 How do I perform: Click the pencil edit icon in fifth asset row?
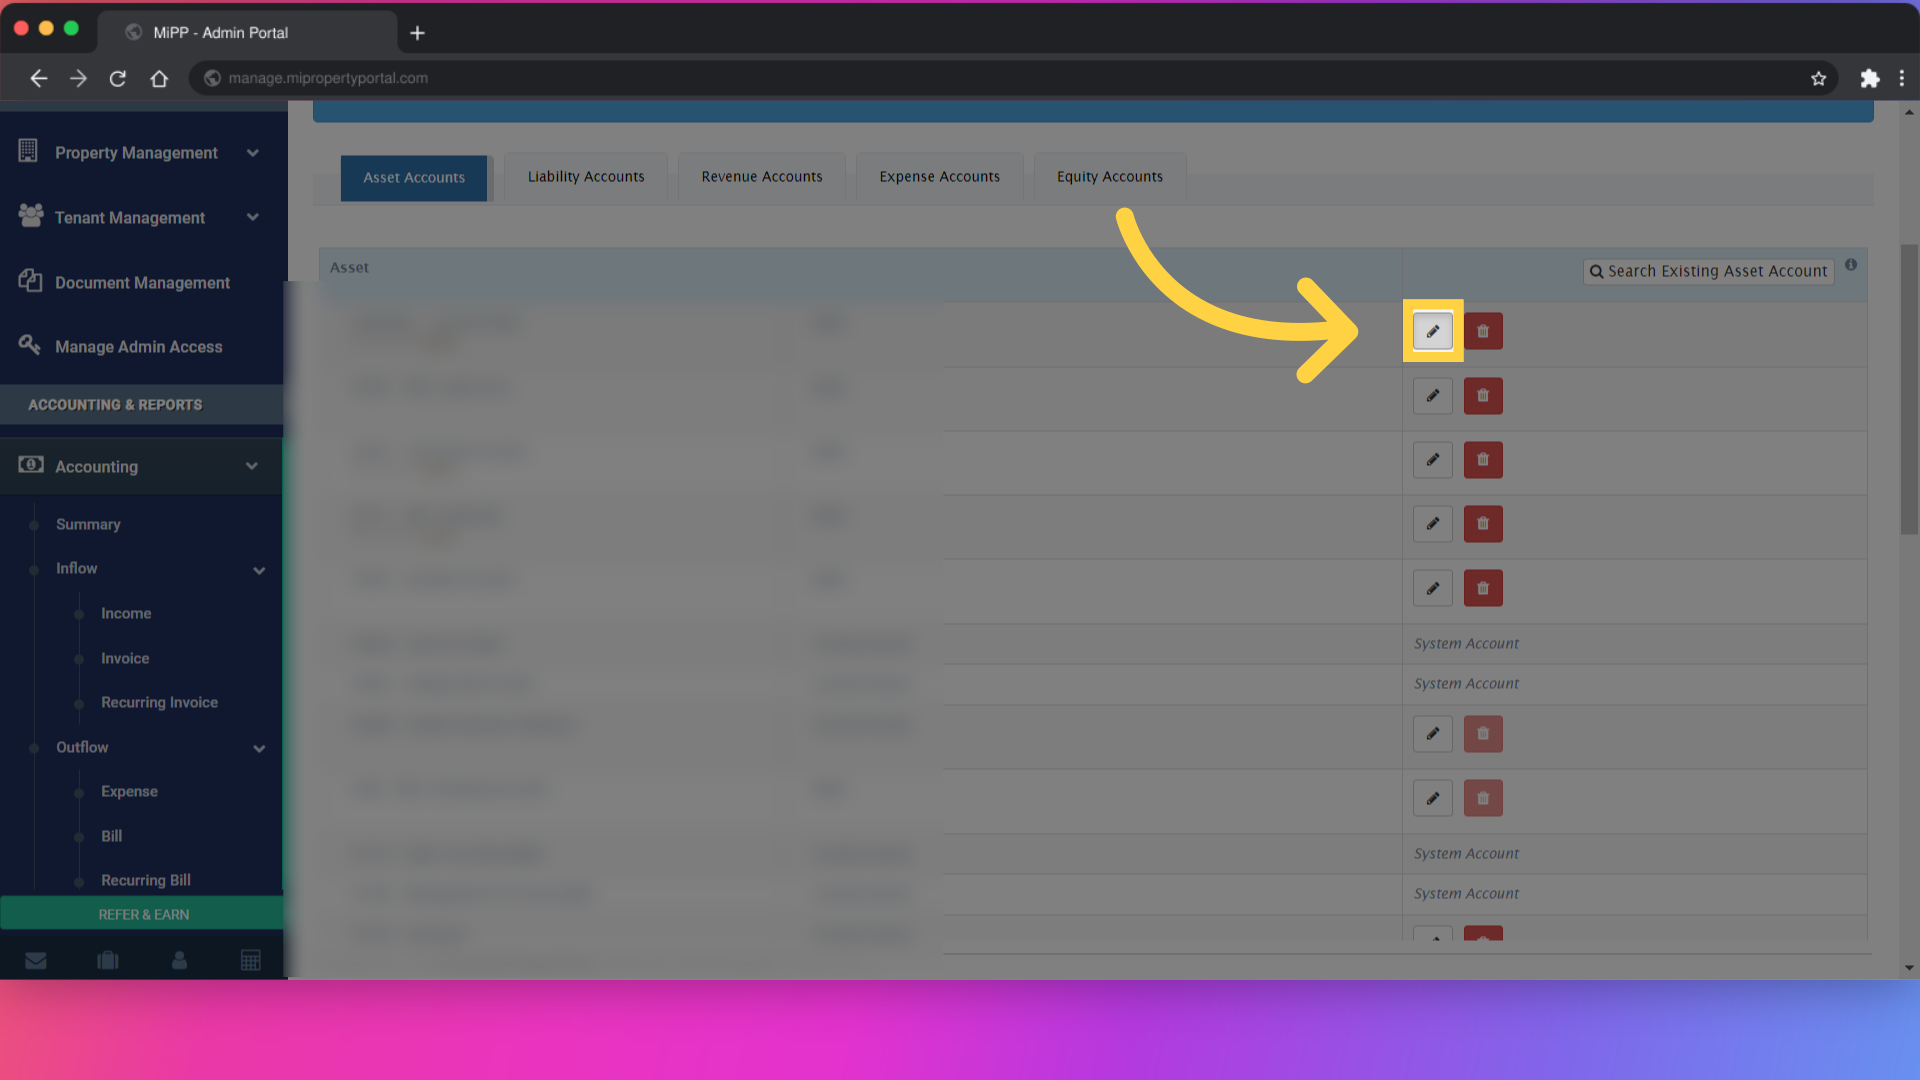click(x=1432, y=588)
